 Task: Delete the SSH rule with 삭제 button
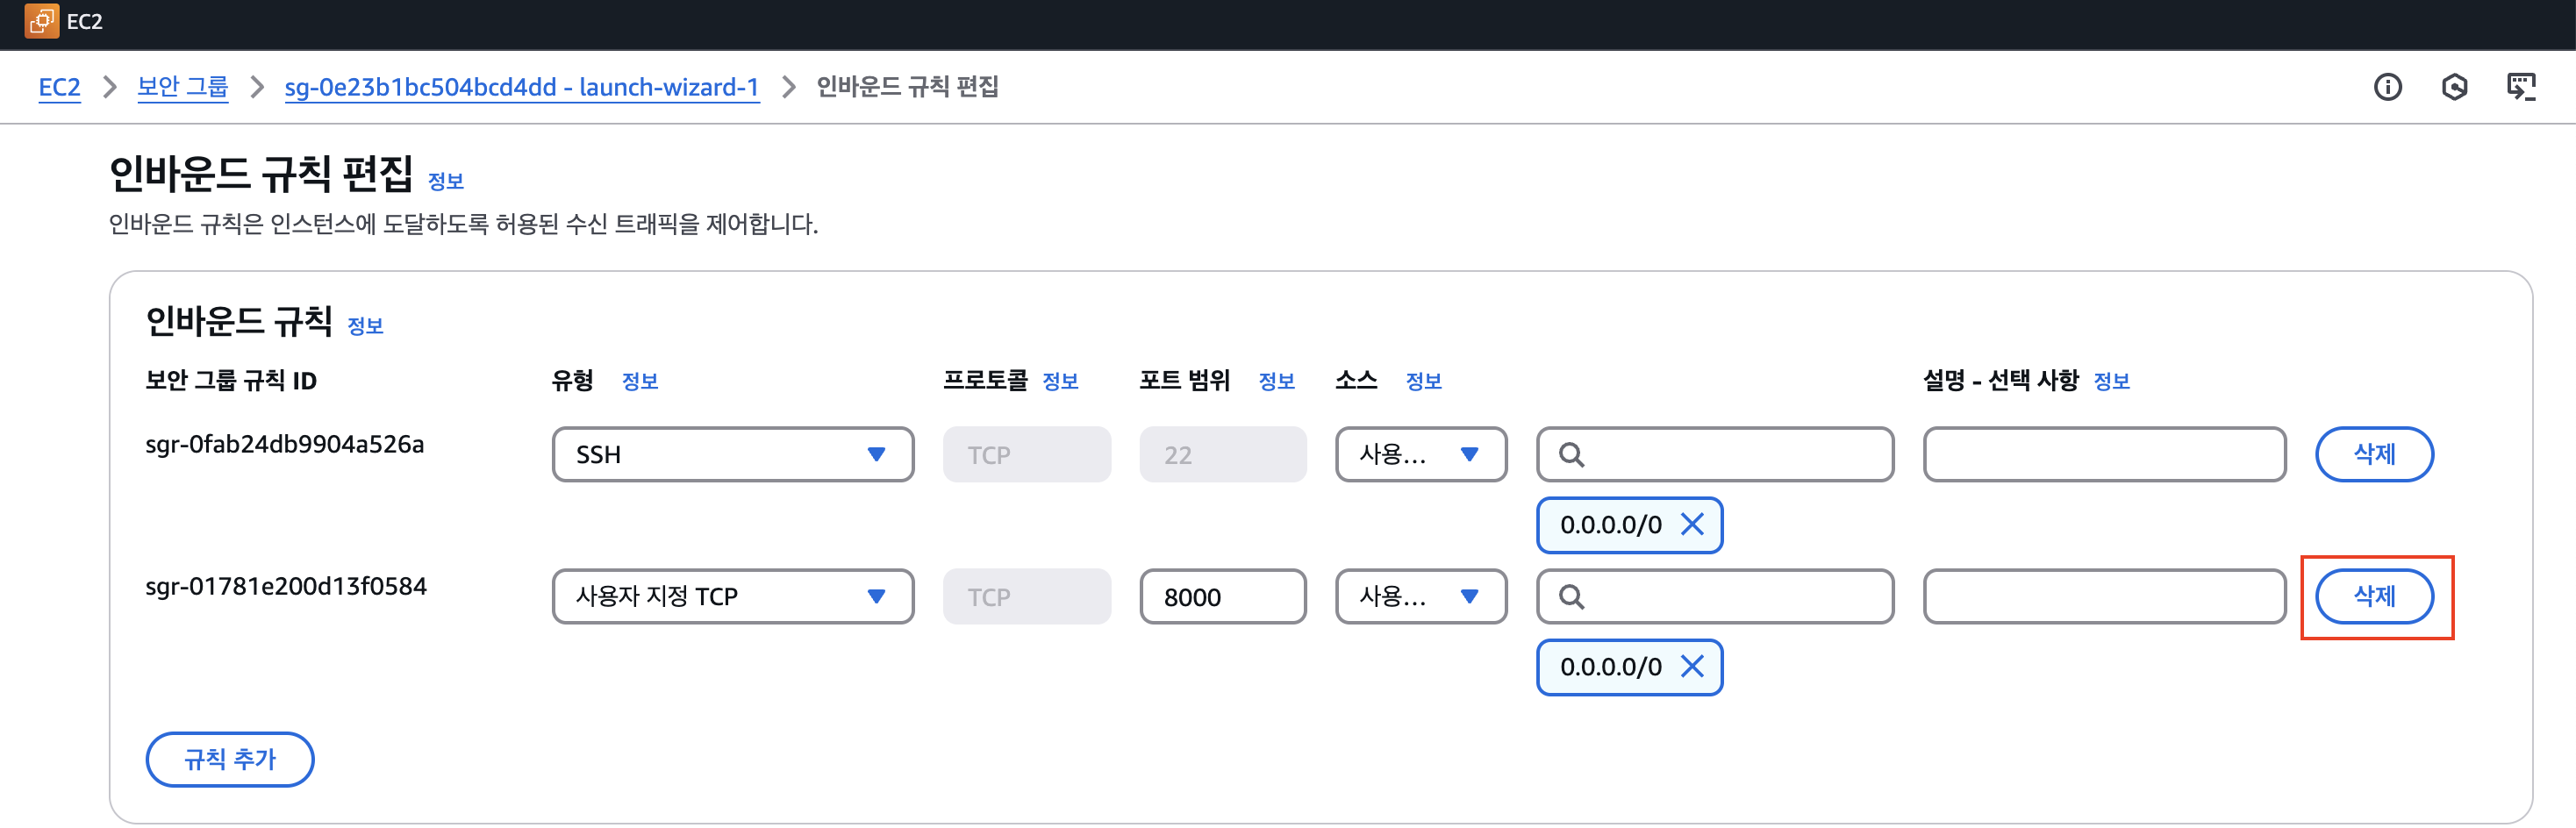click(2374, 454)
